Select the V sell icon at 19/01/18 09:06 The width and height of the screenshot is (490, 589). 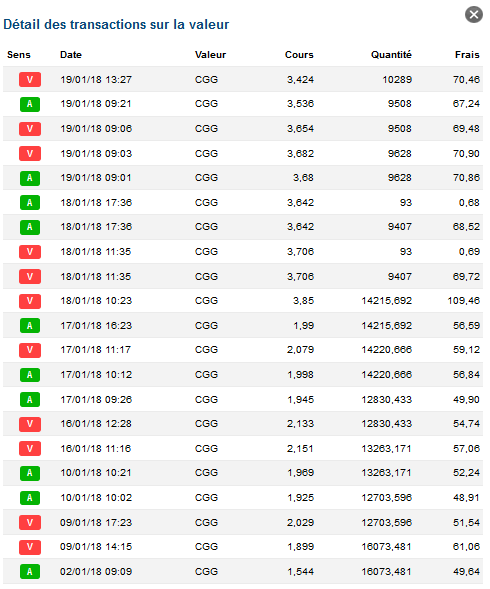[x=30, y=129]
